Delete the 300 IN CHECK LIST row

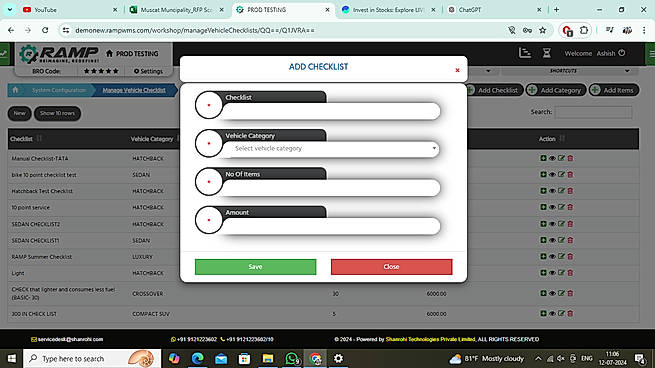click(x=570, y=313)
